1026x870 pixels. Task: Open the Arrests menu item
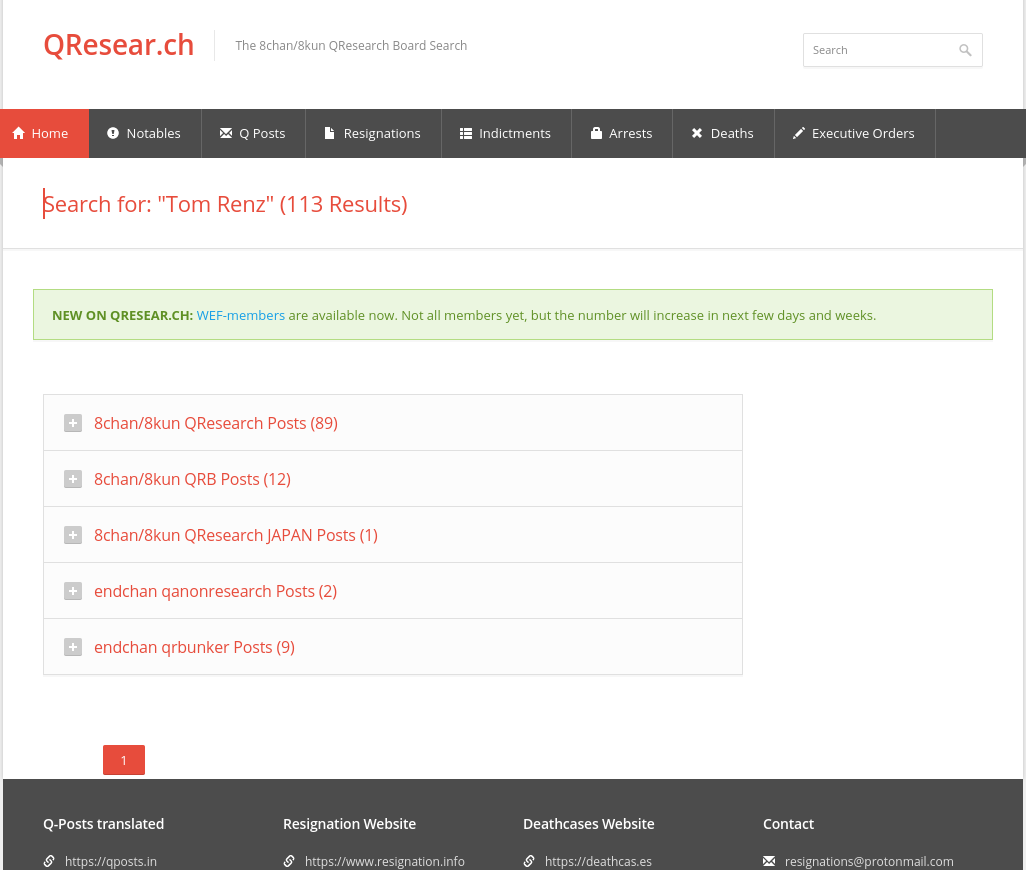[x=622, y=133]
